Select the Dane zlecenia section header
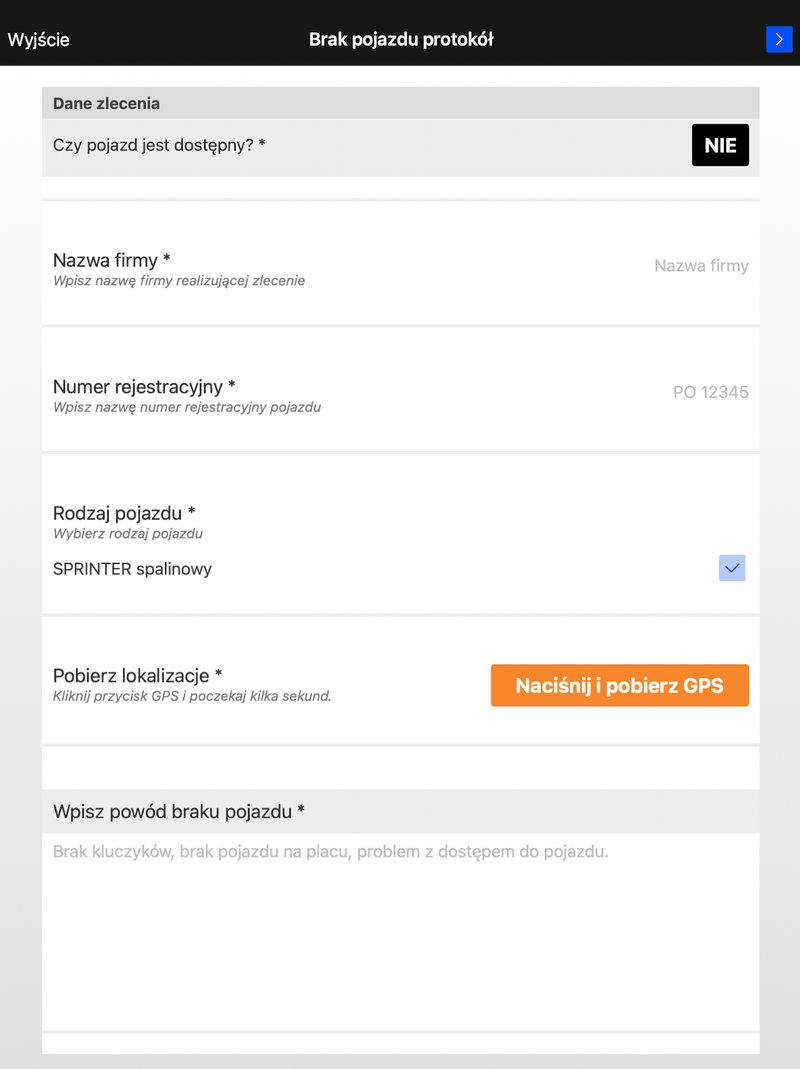The width and height of the screenshot is (800, 1069). click(x=106, y=103)
